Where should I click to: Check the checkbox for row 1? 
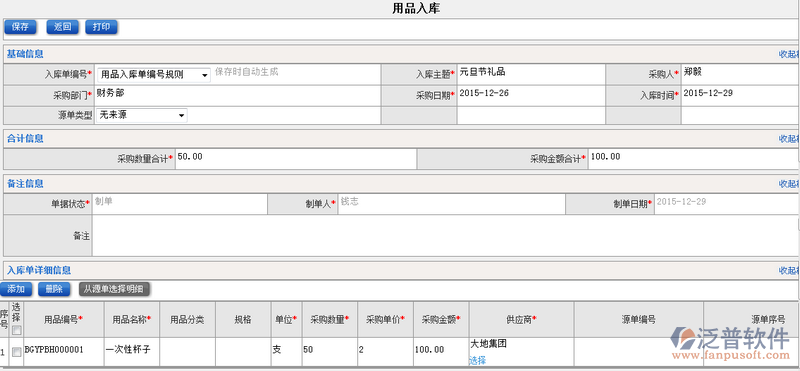click(x=17, y=351)
